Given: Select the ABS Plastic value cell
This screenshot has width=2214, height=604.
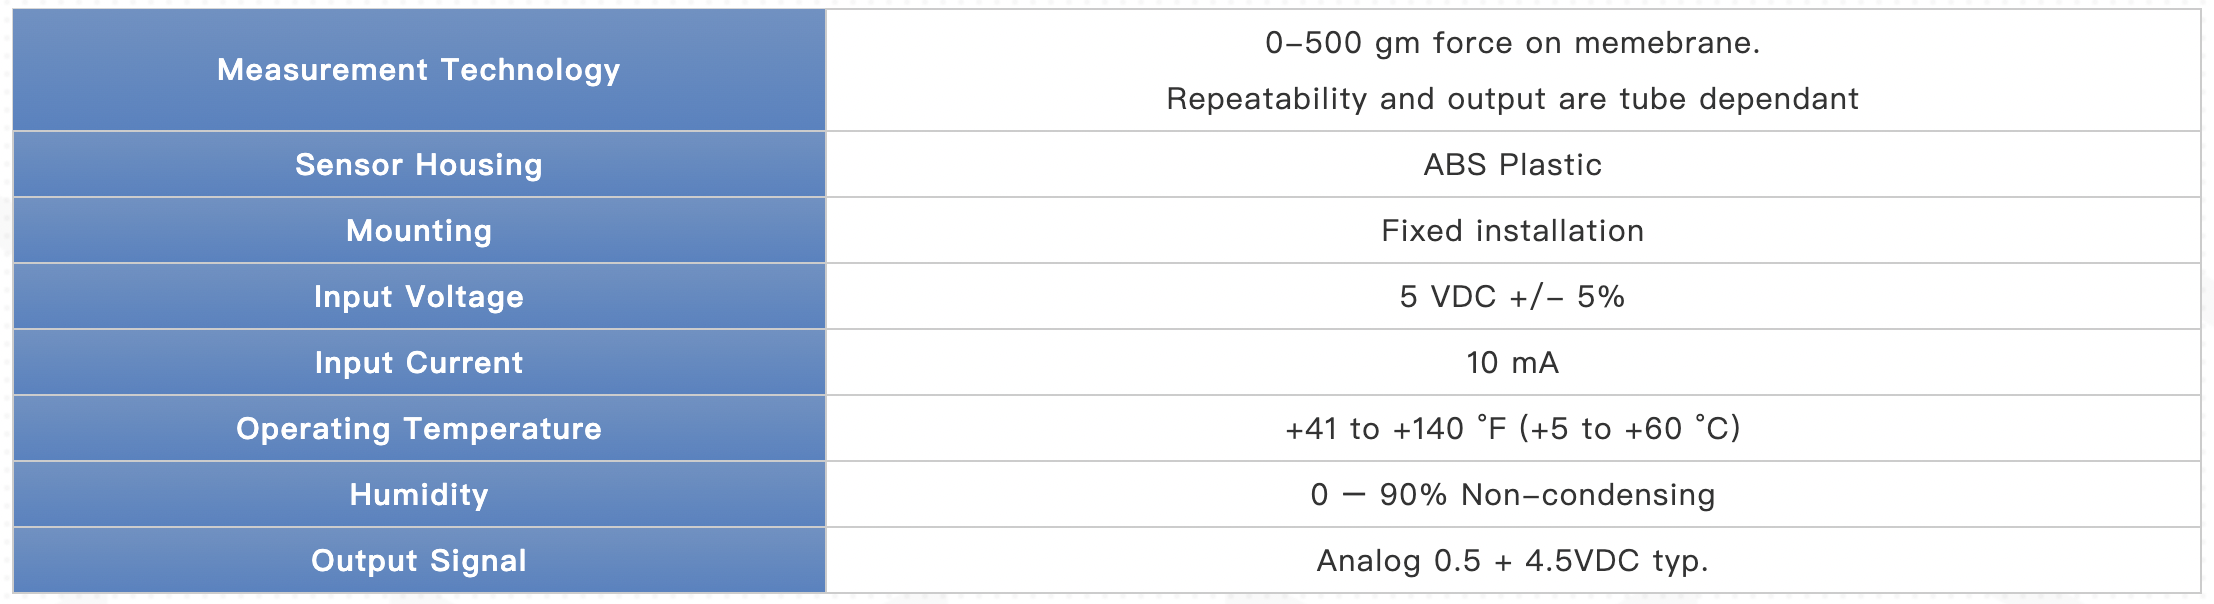Looking at the screenshot, I should pyautogui.click(x=1512, y=165).
